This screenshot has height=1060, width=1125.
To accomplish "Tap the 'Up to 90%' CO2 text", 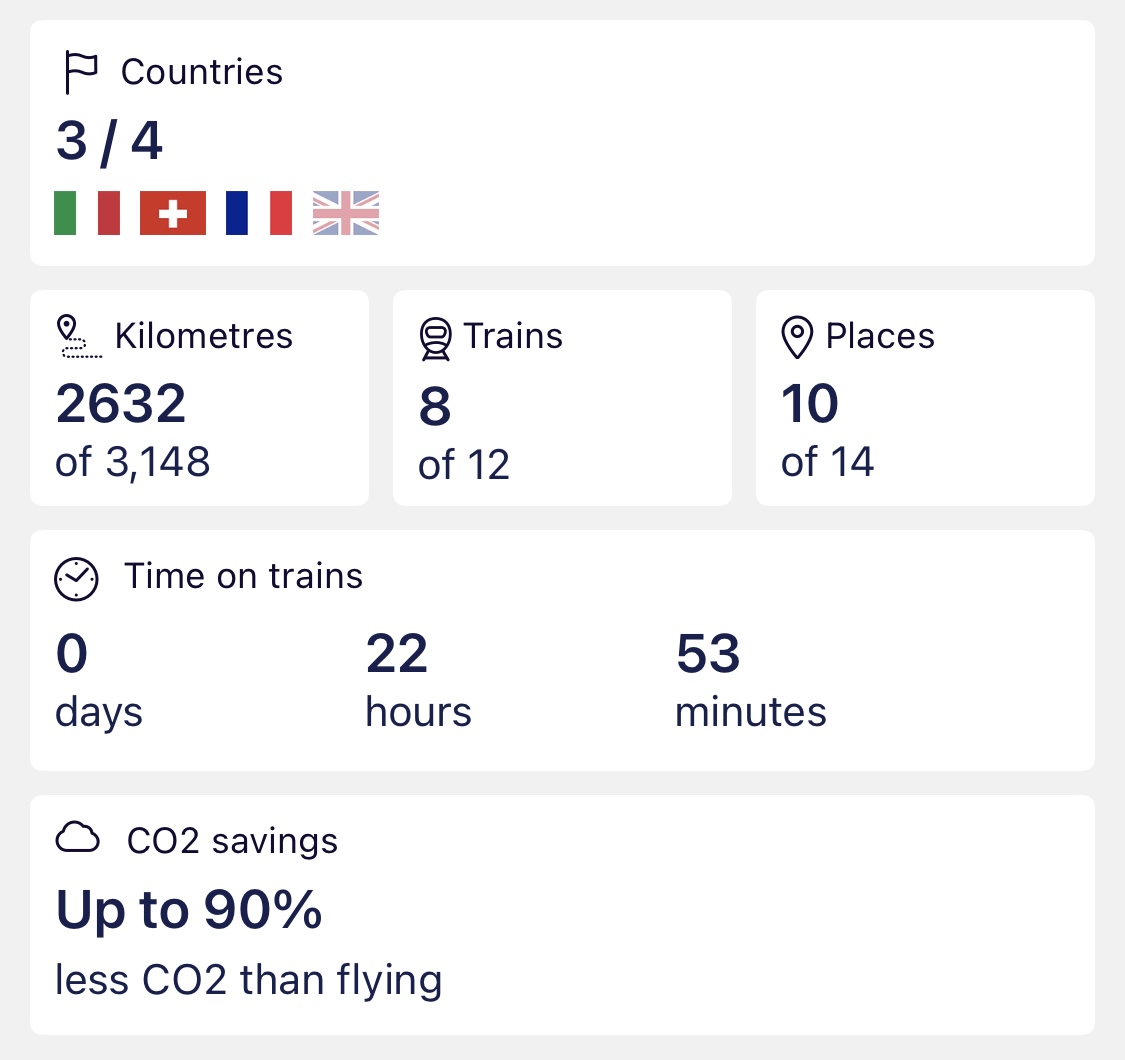I will (x=189, y=910).
